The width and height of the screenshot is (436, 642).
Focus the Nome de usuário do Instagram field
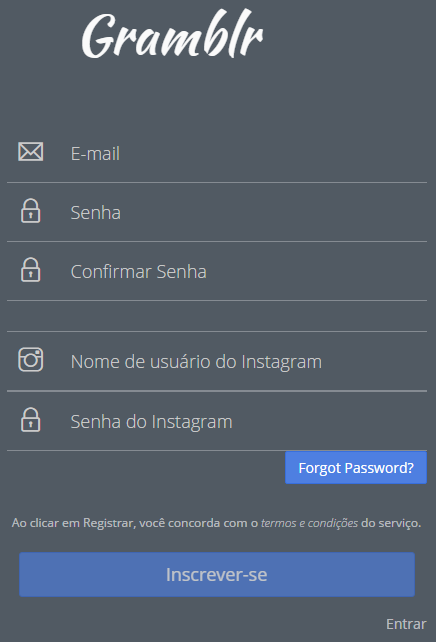point(217,362)
